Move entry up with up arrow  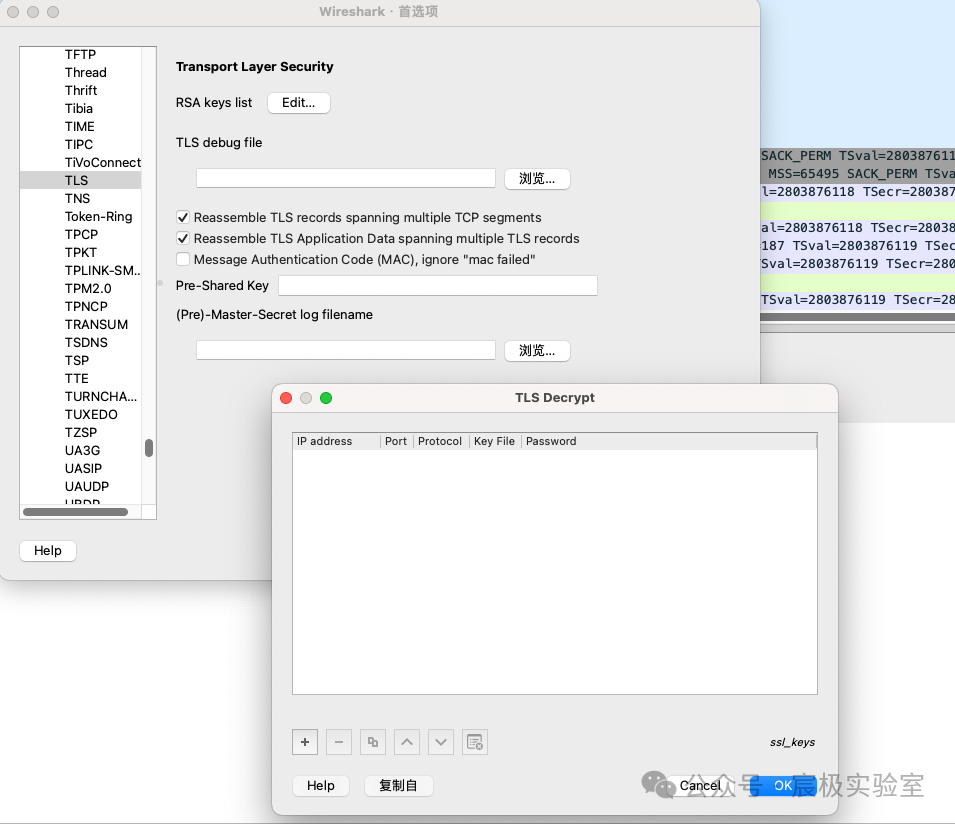click(x=407, y=742)
